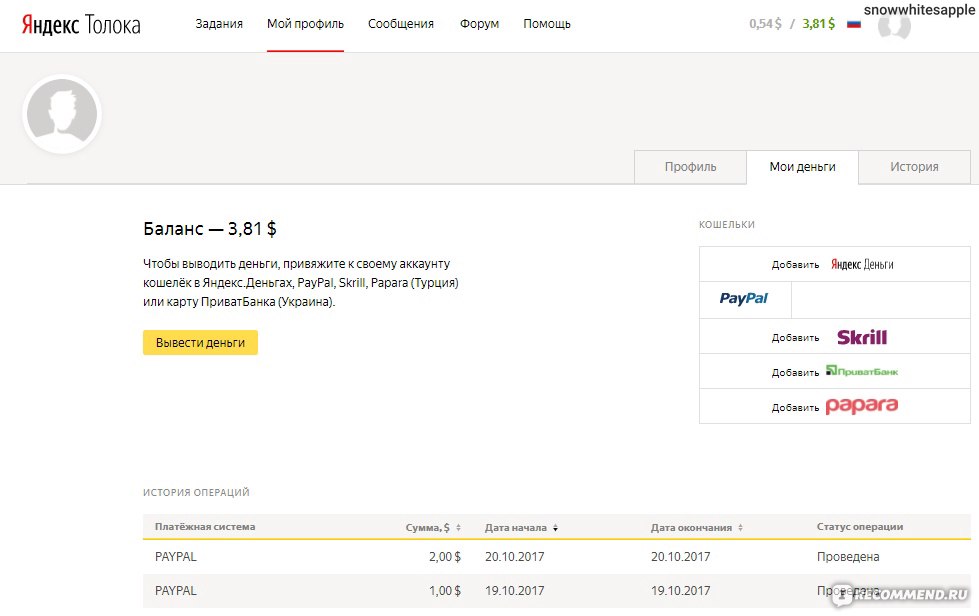Screen dimensions: 979x616
Task: Click the ИСТОРИЯ ОПЕРАЦИЙ heading
Action: (x=196, y=492)
